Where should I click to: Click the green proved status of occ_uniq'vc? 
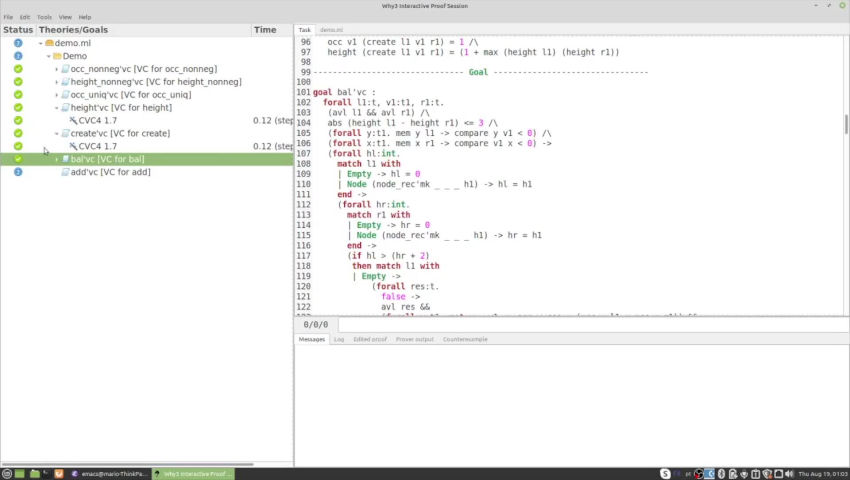(18, 94)
